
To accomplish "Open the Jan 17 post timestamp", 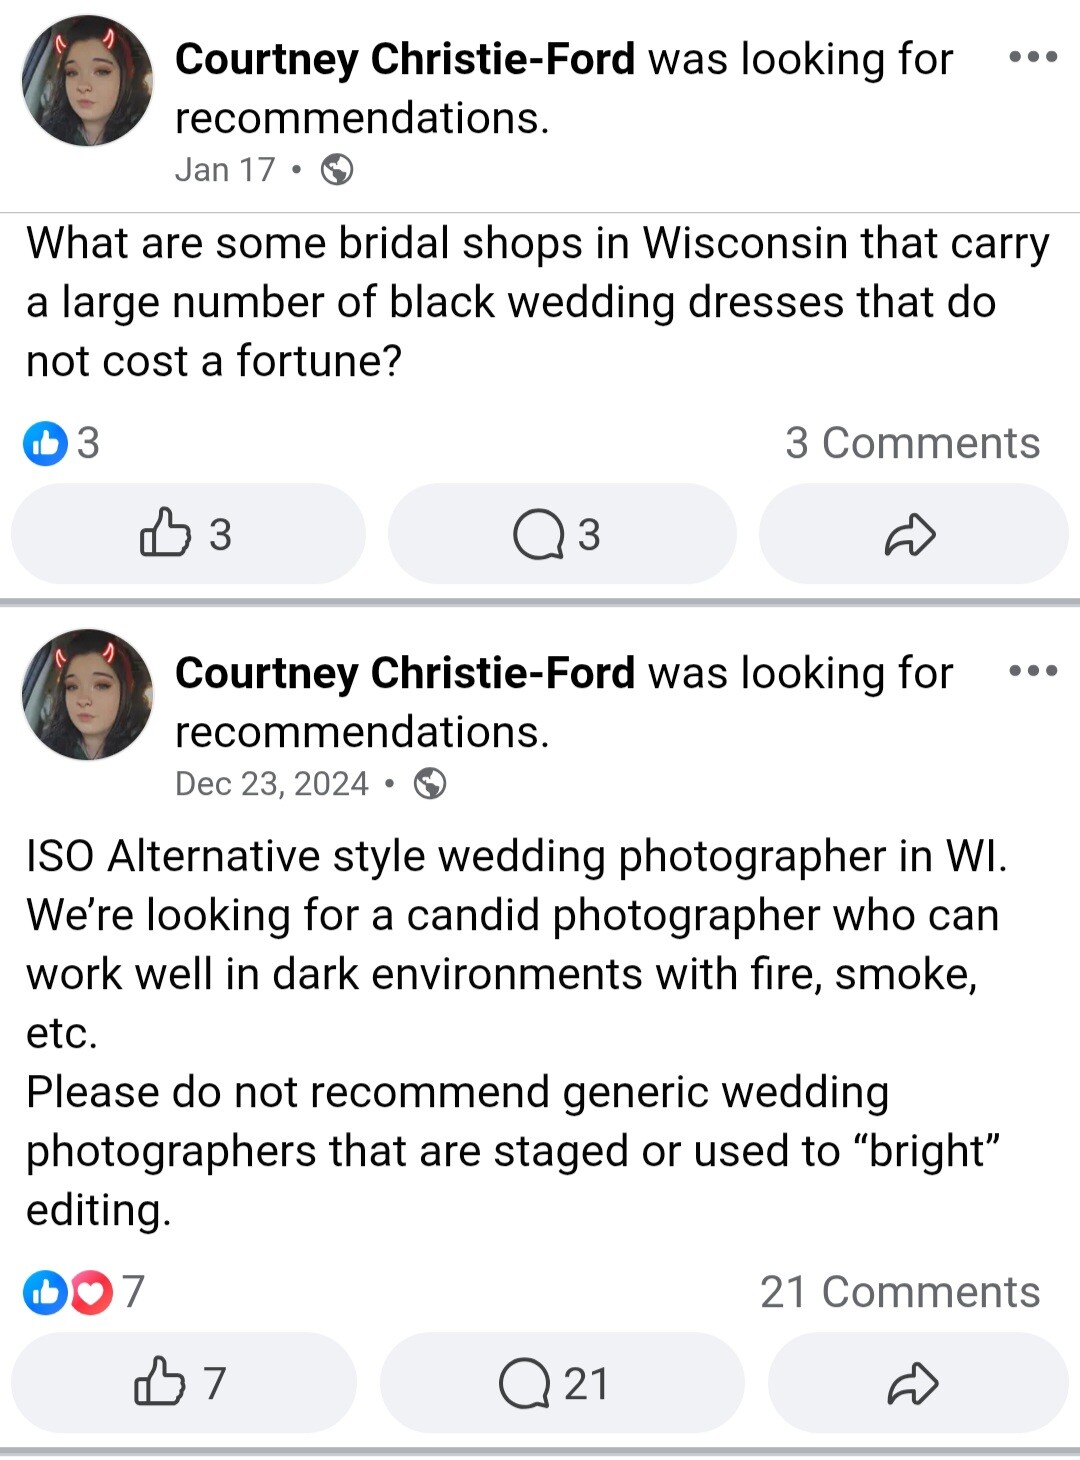I will [225, 170].
